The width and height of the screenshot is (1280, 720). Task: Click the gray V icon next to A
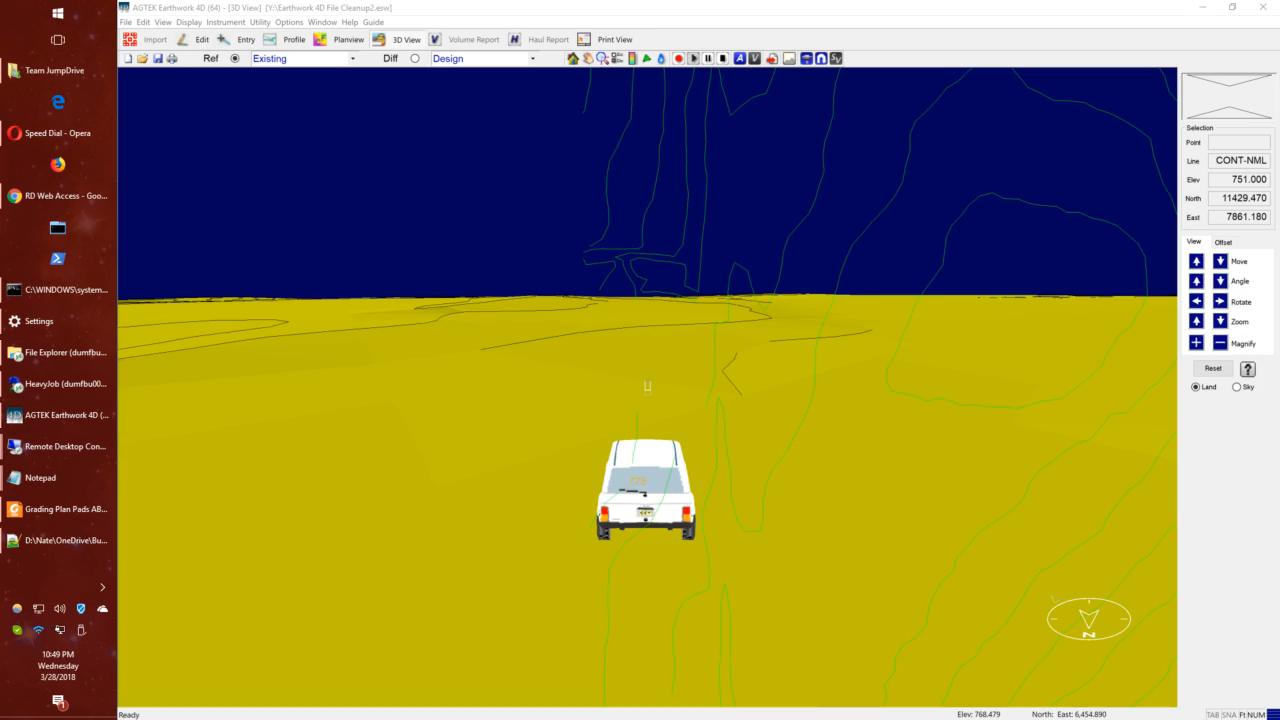(755, 58)
